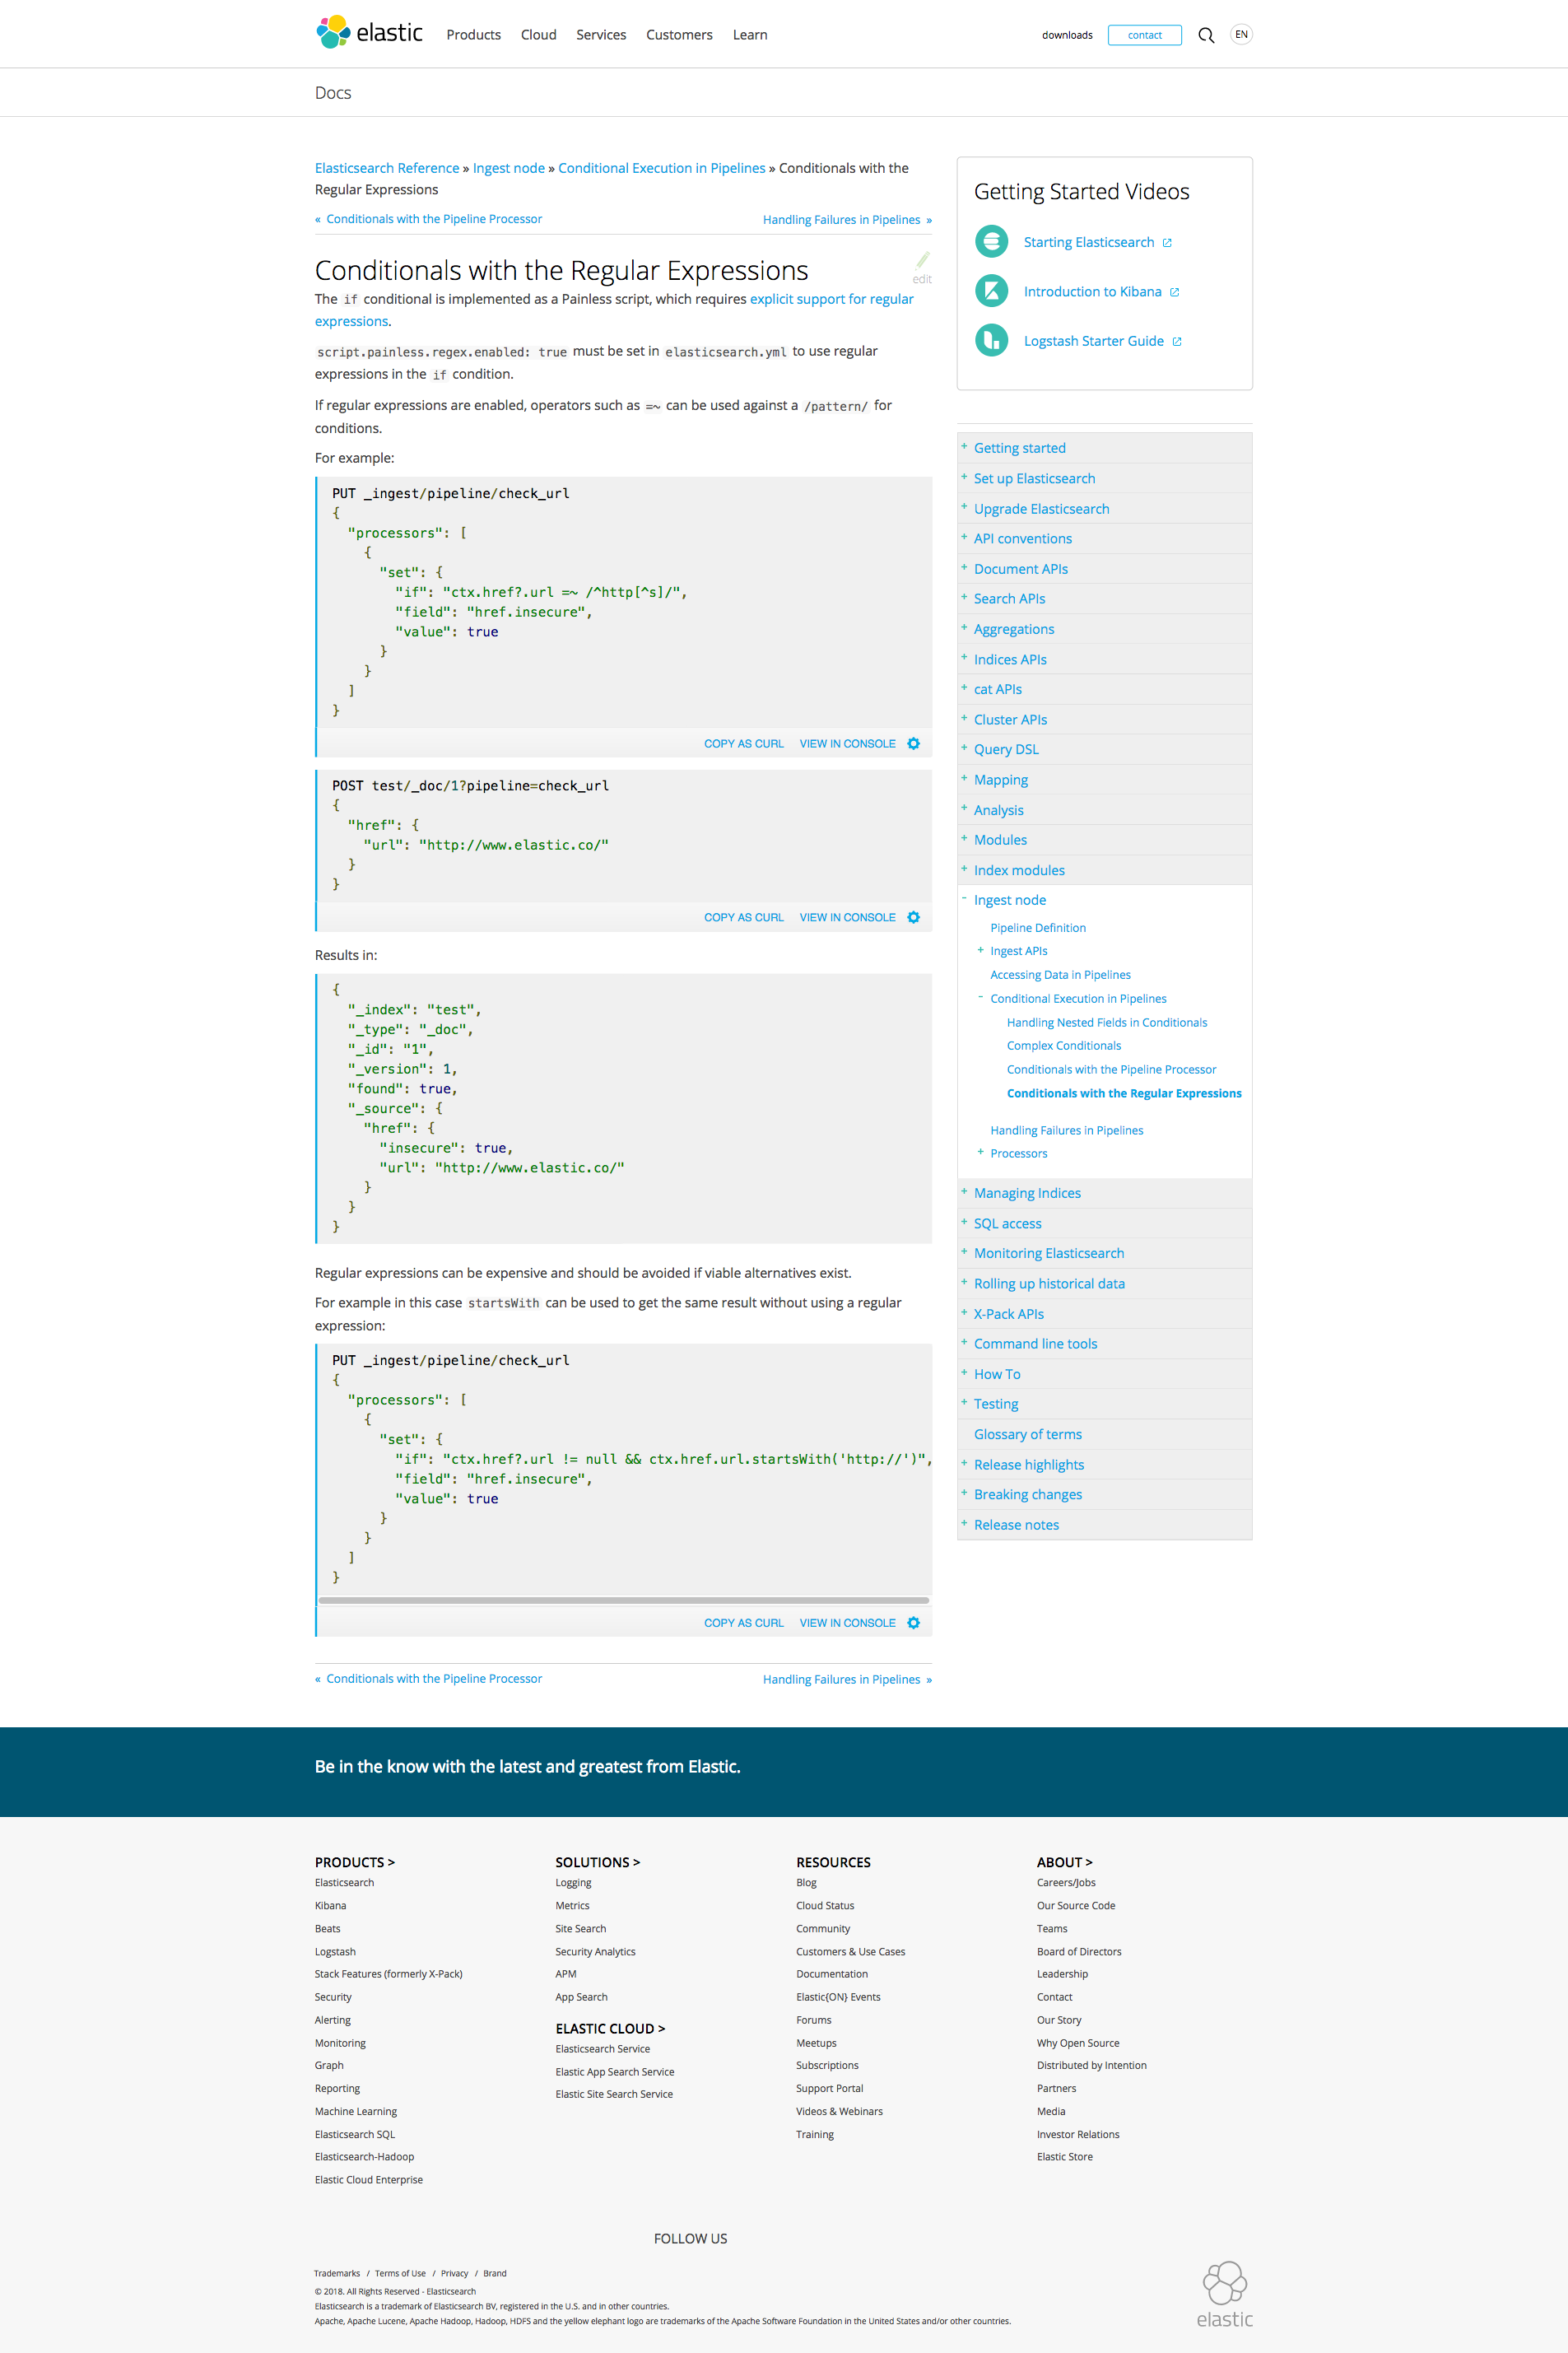Open the Customers menu
1568x2353 pixels.
(x=679, y=35)
